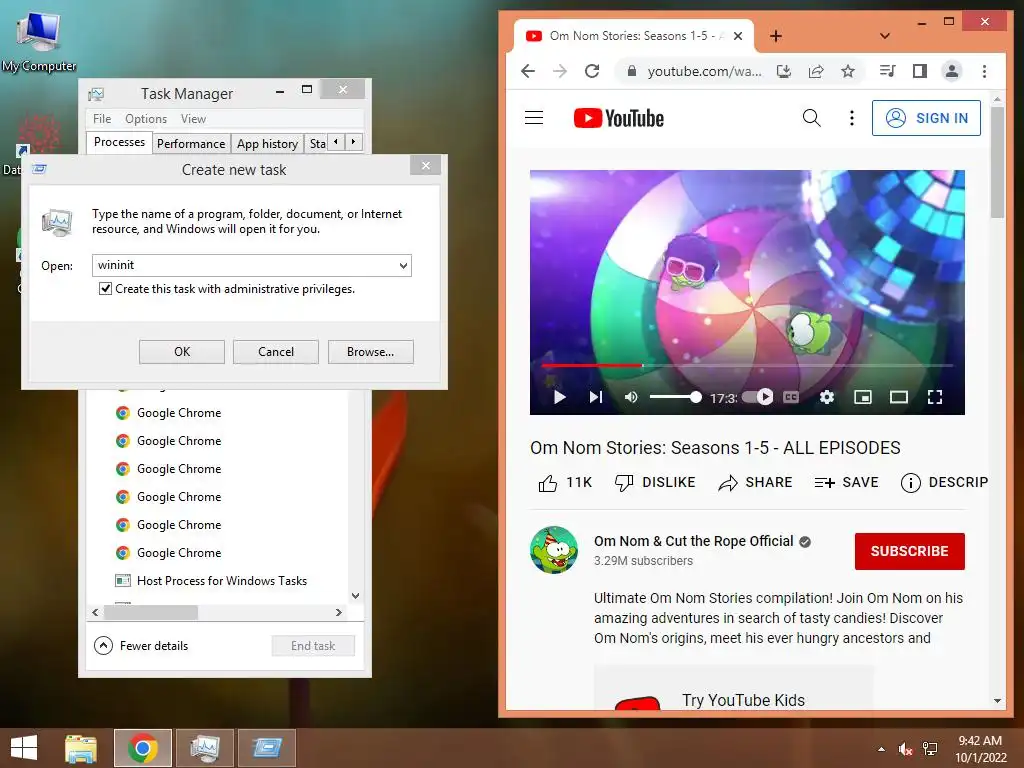Viewport: 1024px width, 768px height.
Task: Expand the Open combo box dropdown
Action: pyautogui.click(x=404, y=265)
